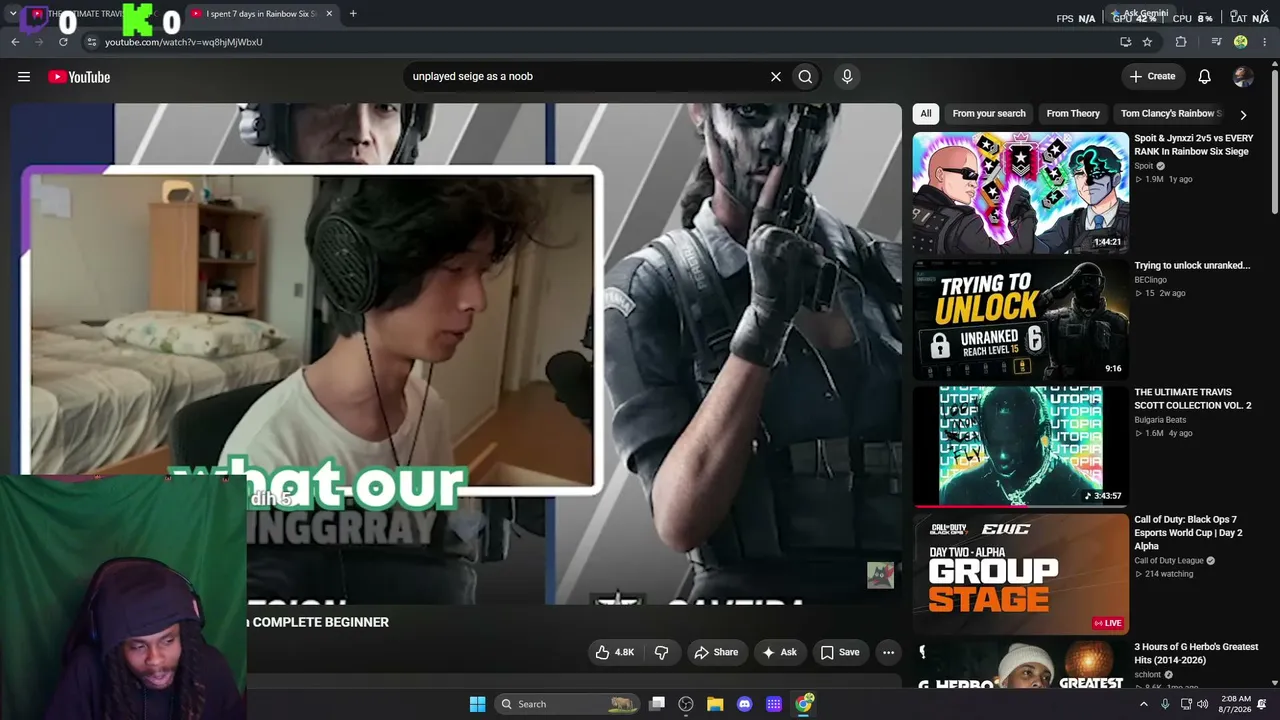Click the video player area
The width and height of the screenshot is (1280, 720).
point(456,354)
